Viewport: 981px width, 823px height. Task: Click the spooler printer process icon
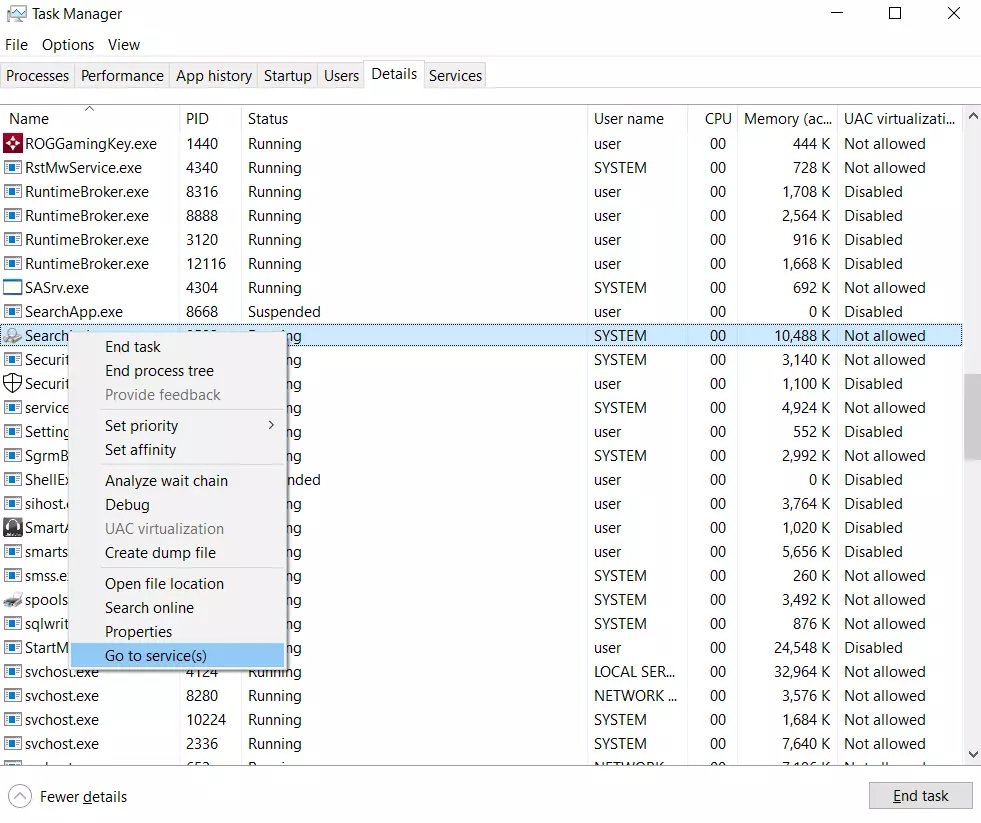tap(13, 600)
